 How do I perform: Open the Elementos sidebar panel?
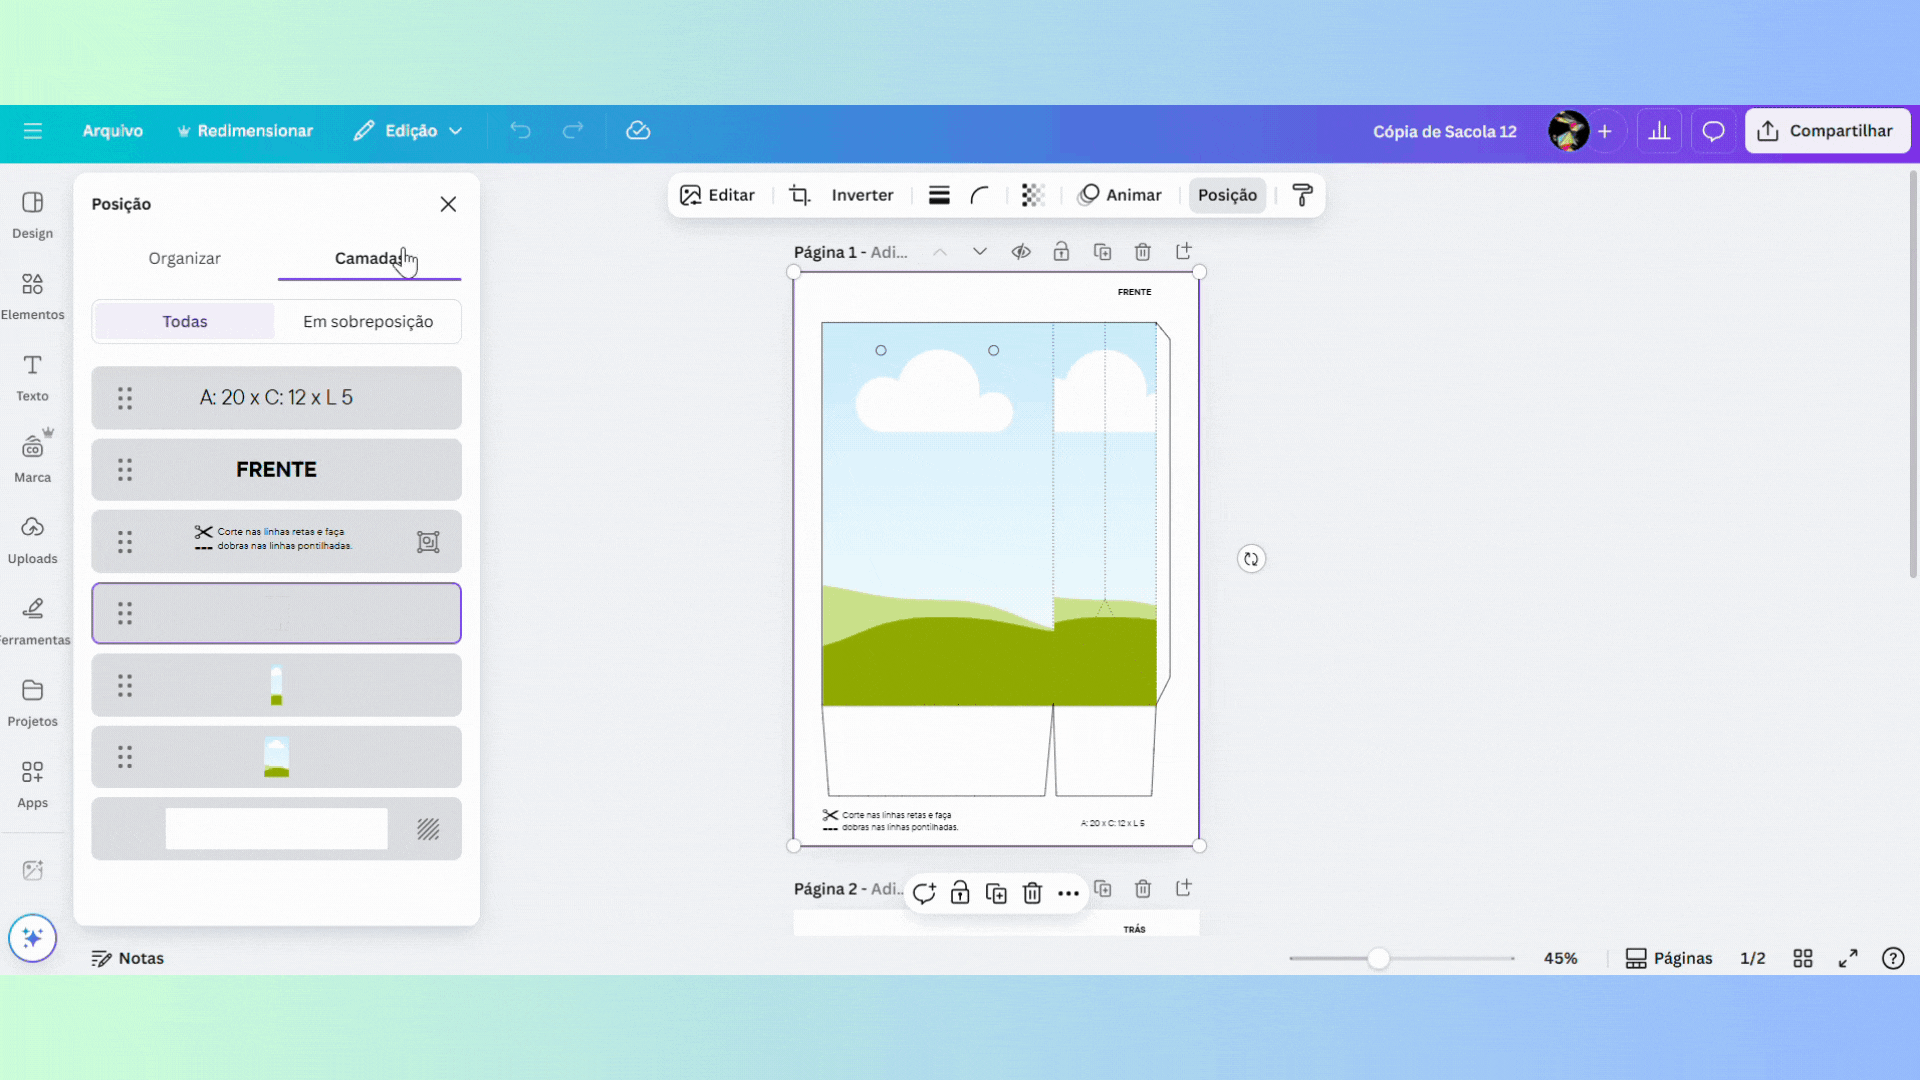pos(32,296)
